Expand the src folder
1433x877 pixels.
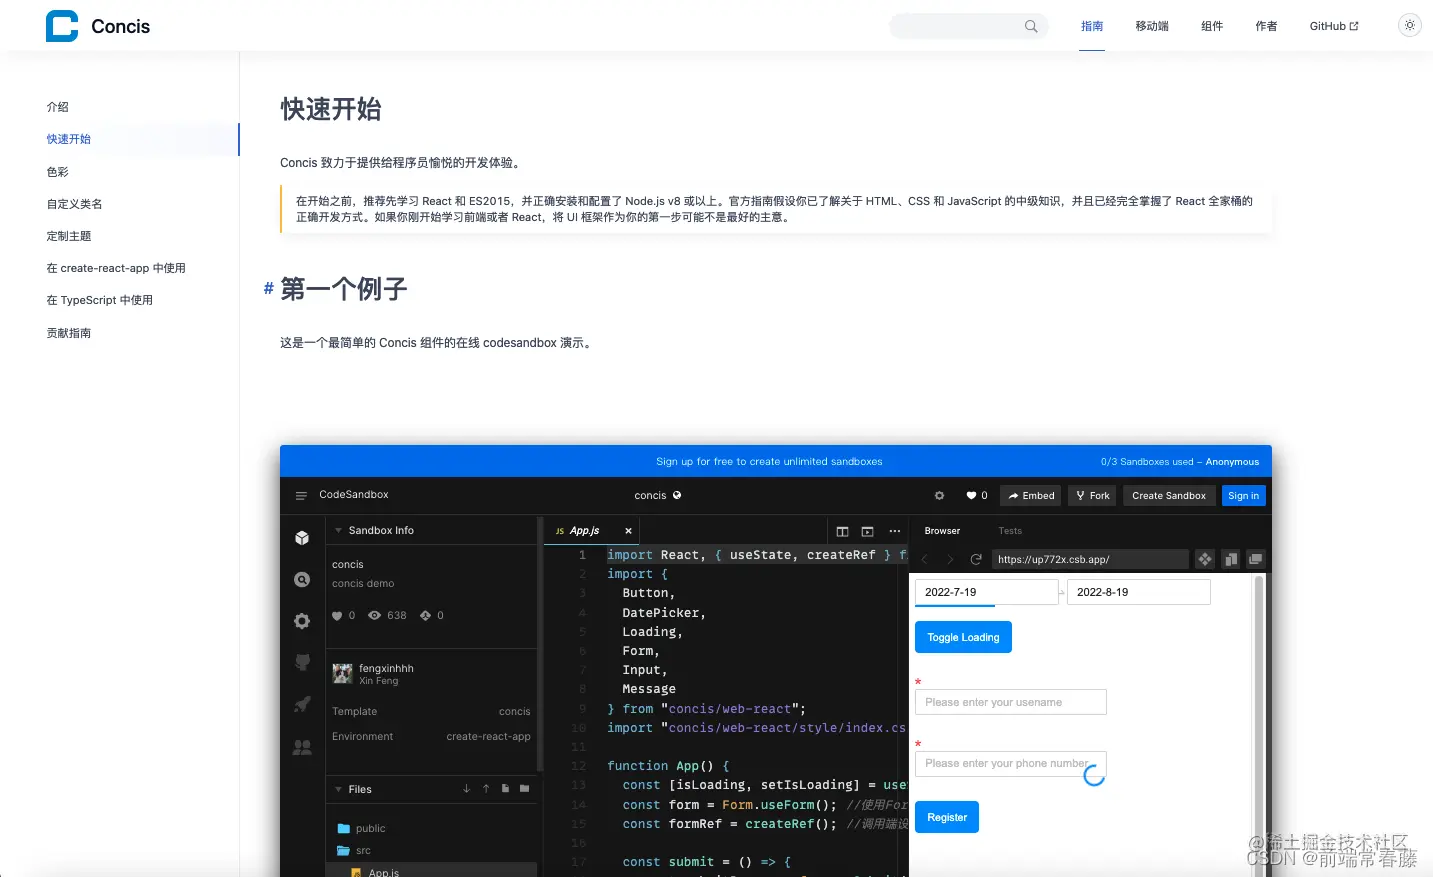coord(362,850)
